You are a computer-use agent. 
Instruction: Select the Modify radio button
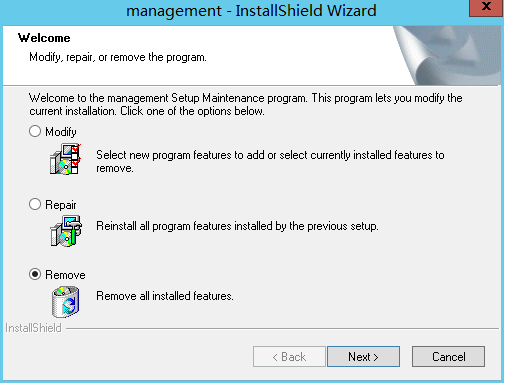35,131
